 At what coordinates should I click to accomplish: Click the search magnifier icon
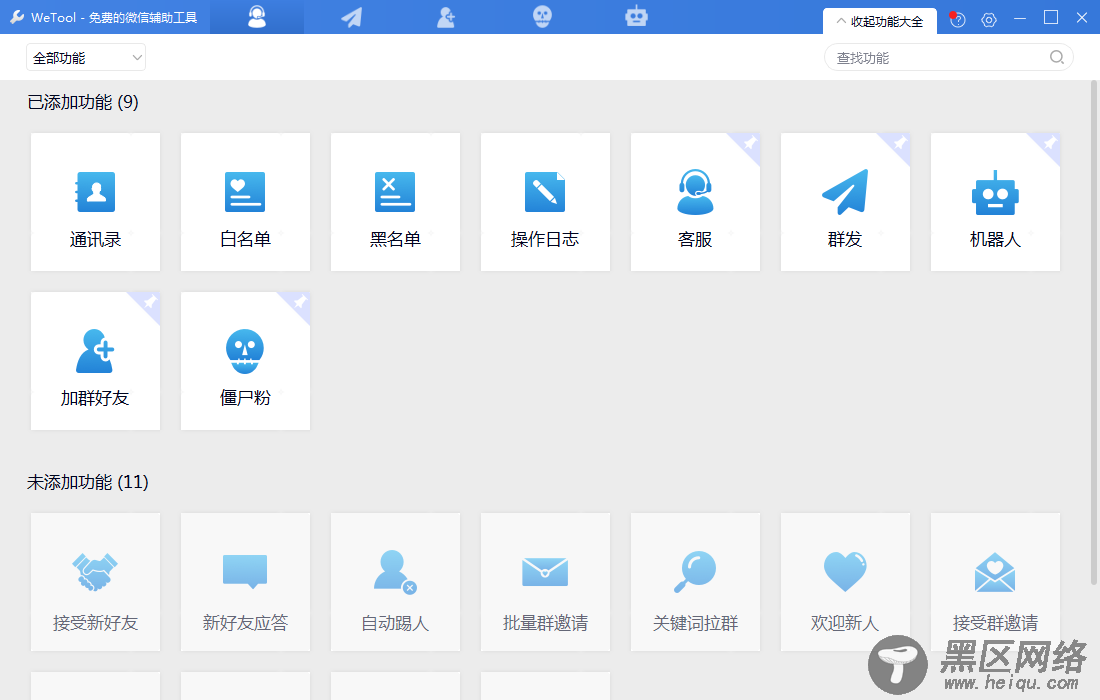(1057, 58)
